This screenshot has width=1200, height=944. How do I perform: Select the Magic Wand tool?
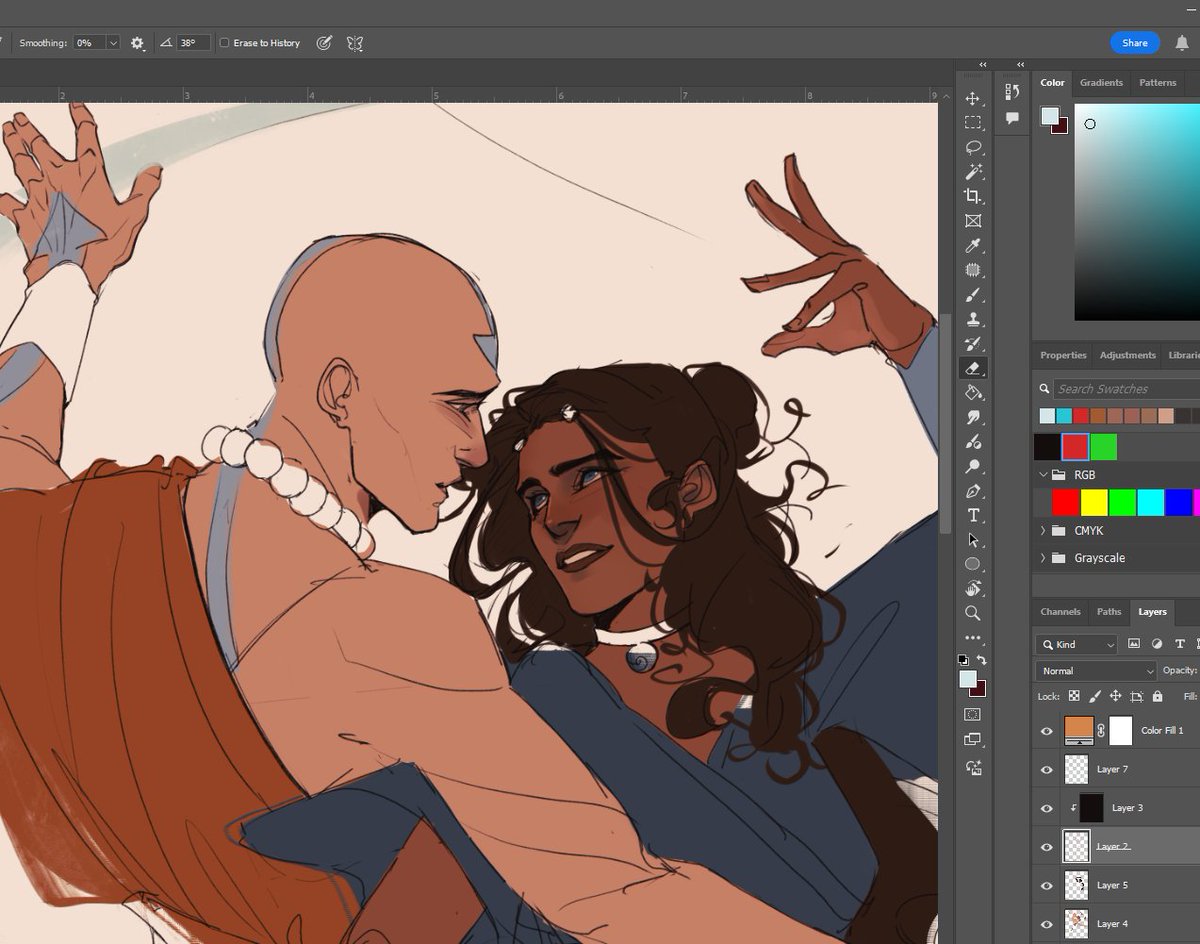point(972,172)
